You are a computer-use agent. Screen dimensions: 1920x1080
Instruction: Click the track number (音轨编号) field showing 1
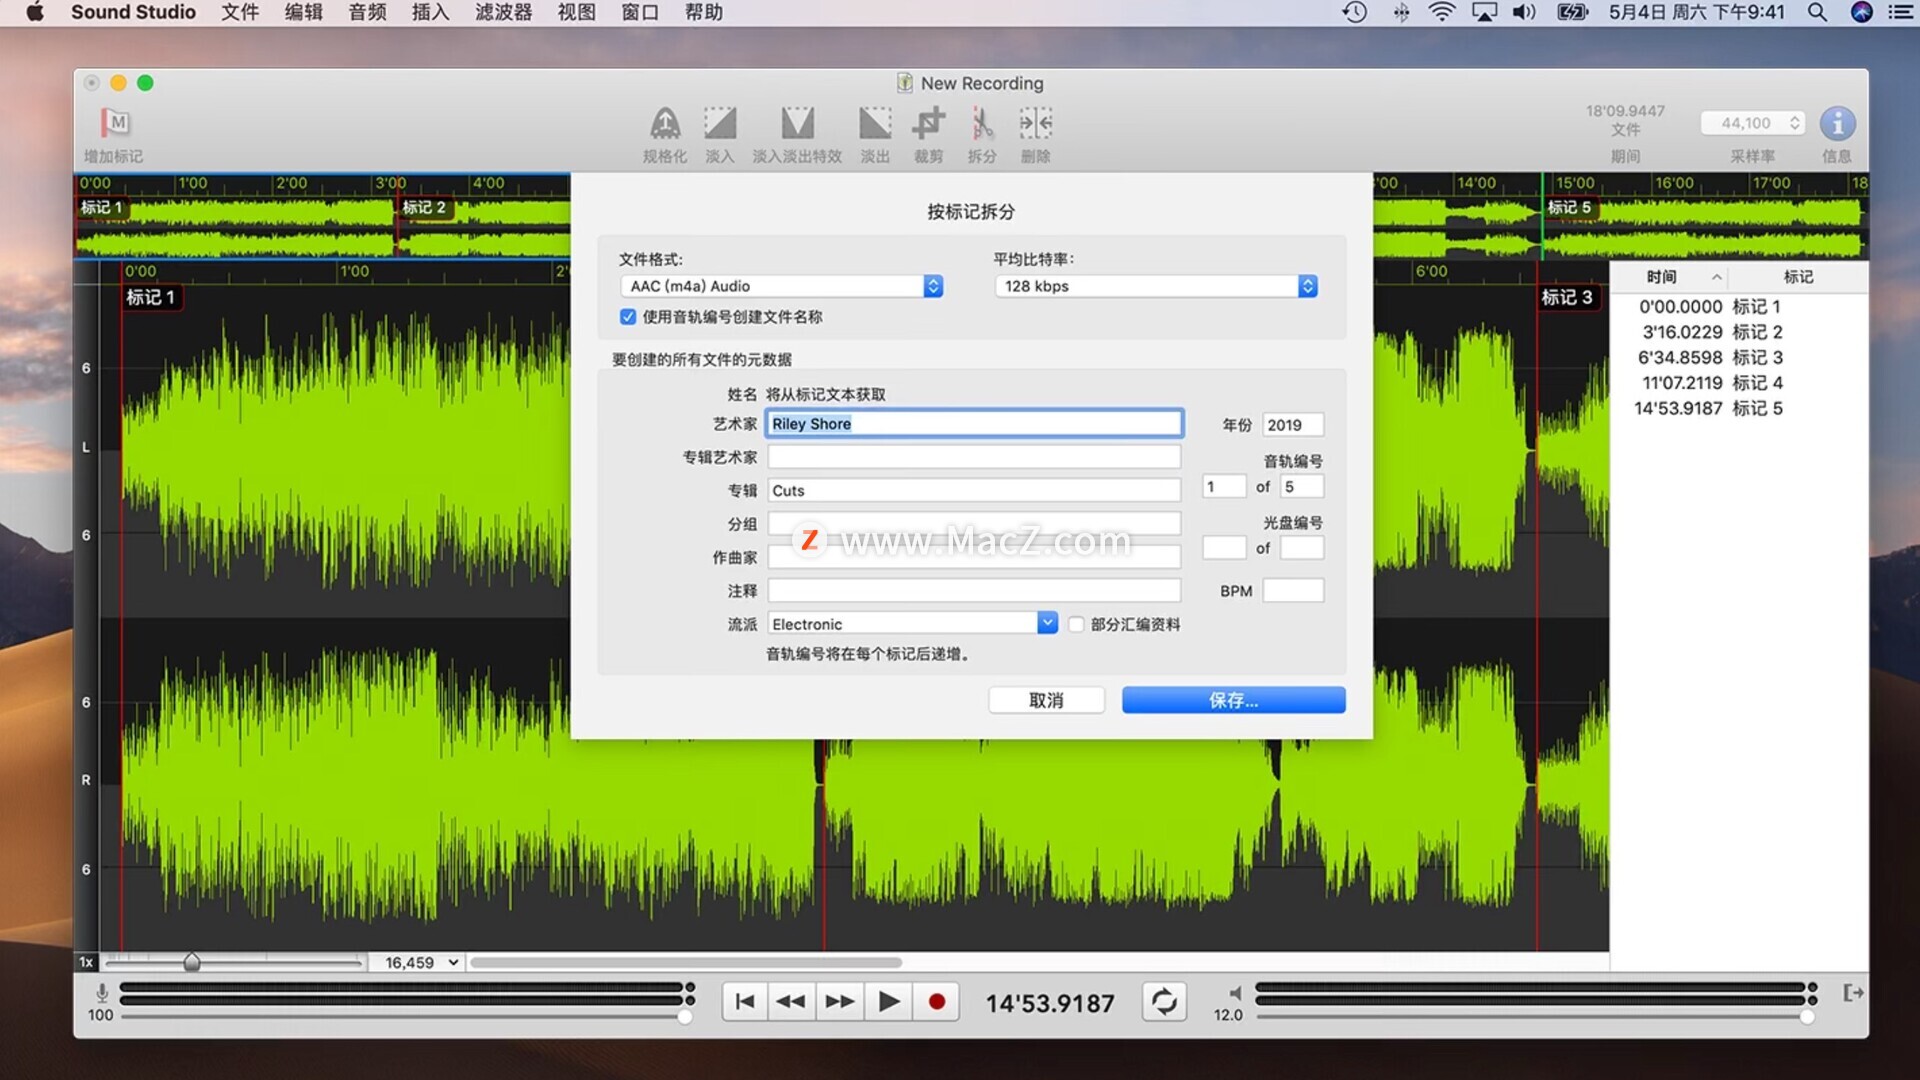pos(1224,487)
